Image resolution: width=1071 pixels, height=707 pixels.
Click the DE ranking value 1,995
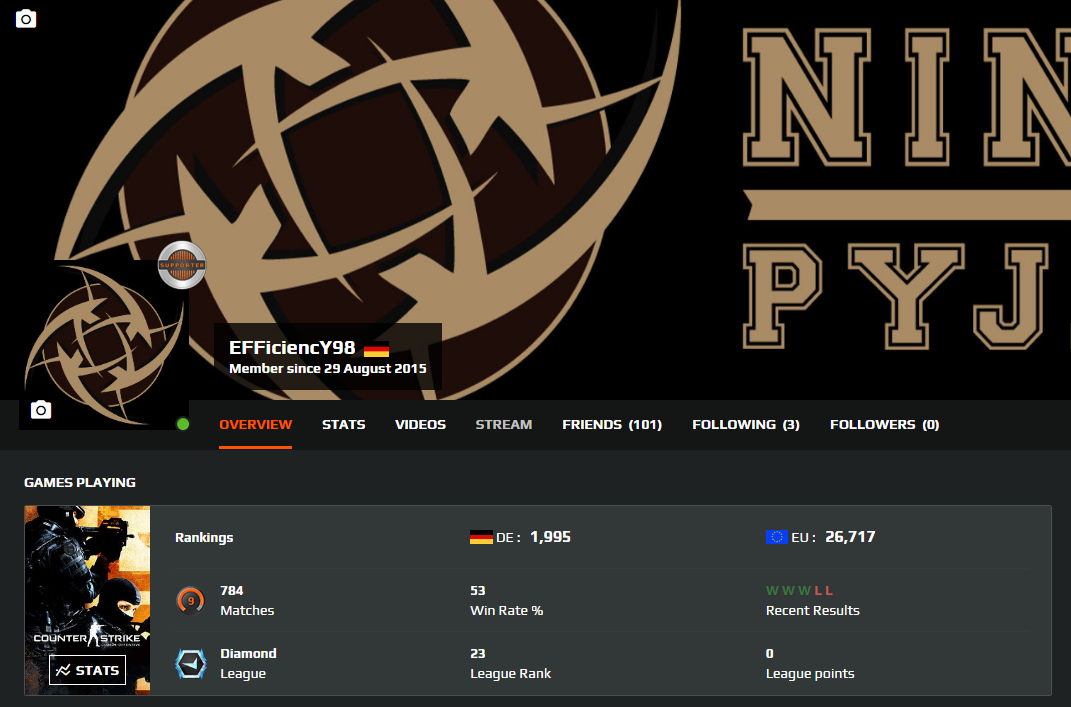point(551,537)
